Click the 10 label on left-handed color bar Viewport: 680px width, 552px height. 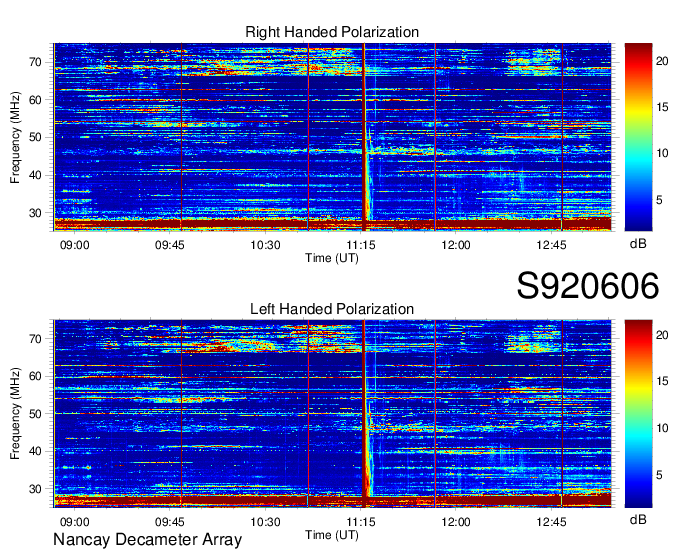pos(662,428)
